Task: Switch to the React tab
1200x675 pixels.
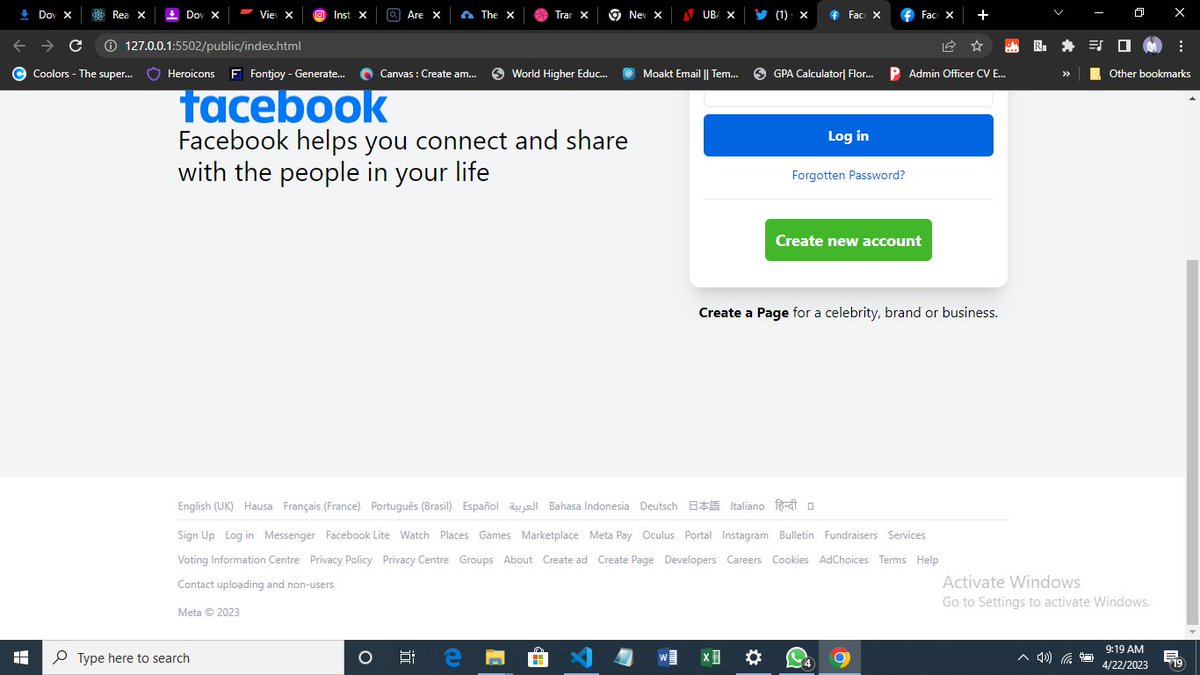Action: (118, 15)
